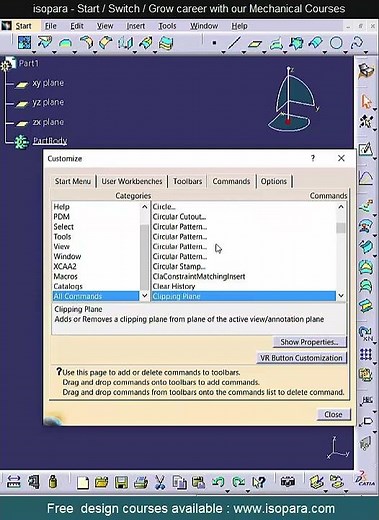The image size is (379, 520).
Task: Open the Help menu
Action: pyautogui.click(x=239, y=26)
